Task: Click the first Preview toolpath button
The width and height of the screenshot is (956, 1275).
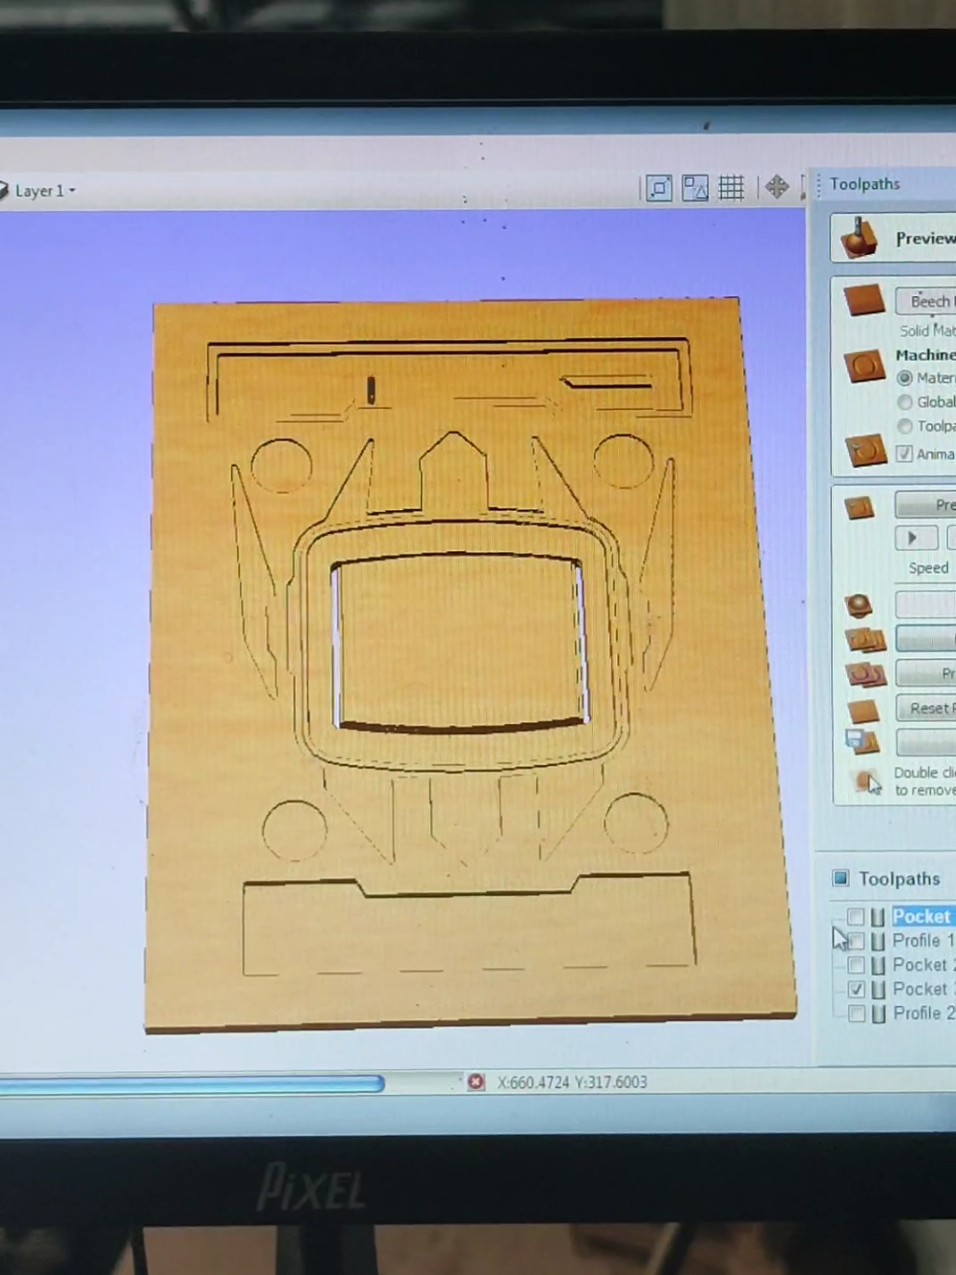Action: point(926,505)
